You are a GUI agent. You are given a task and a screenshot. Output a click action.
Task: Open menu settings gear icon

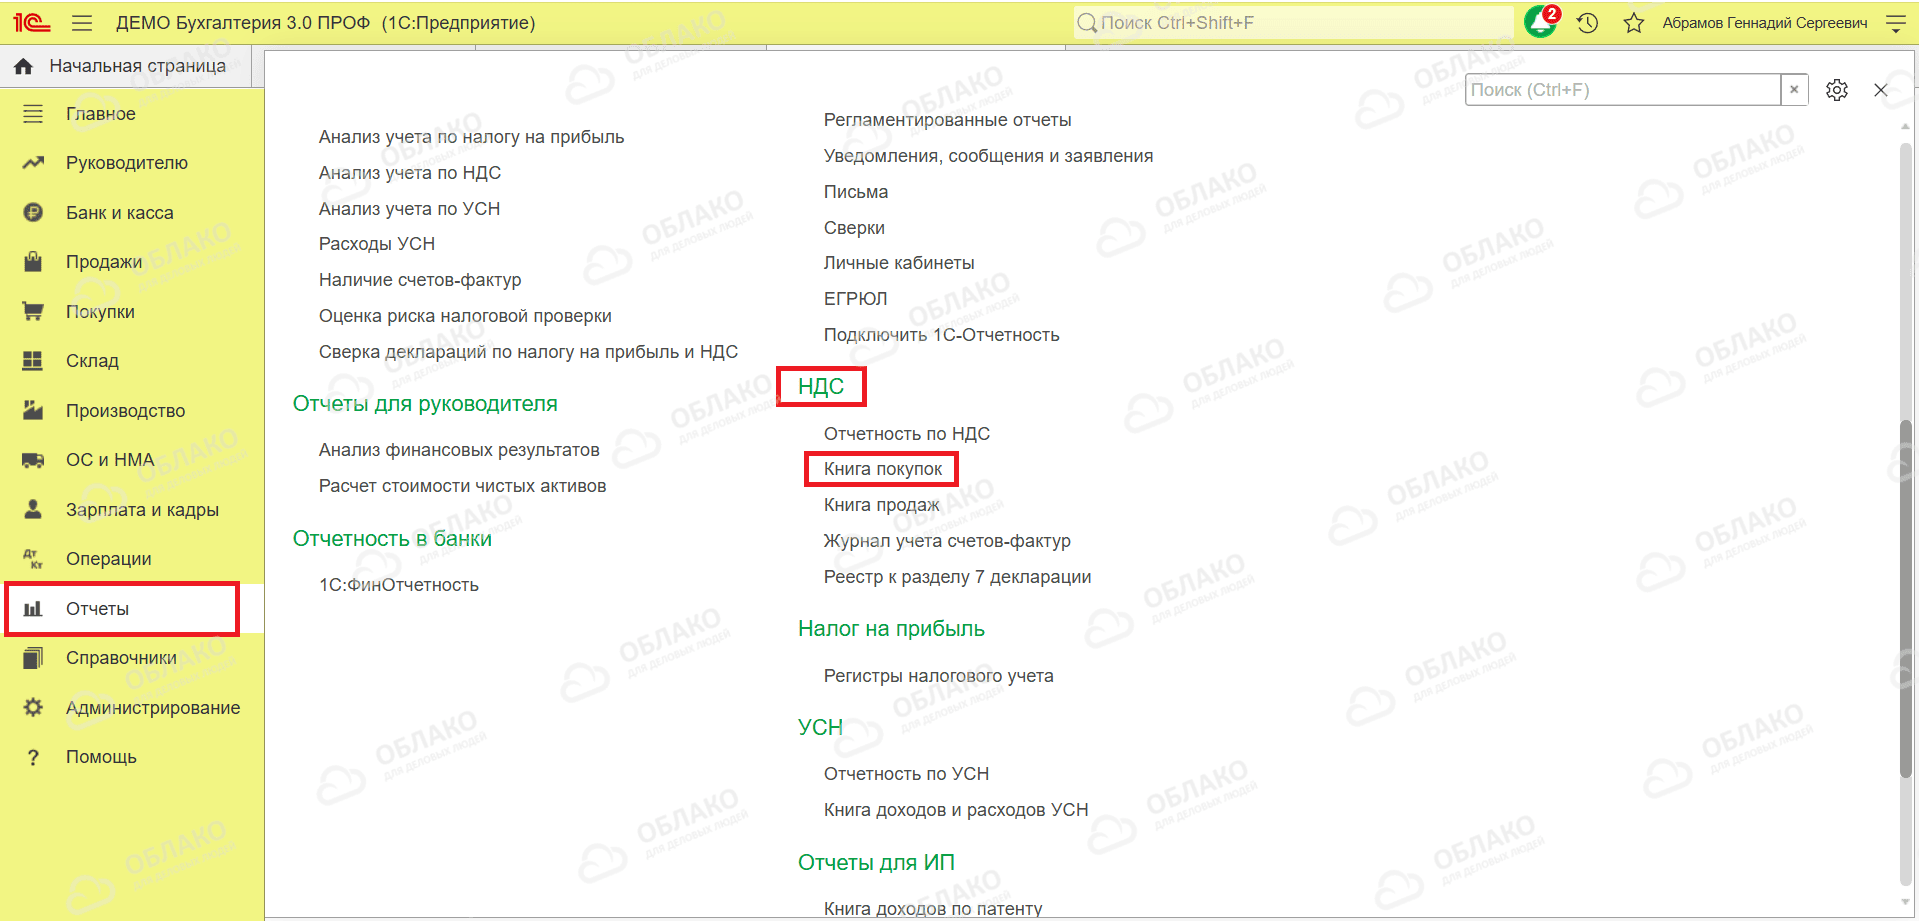click(x=1837, y=90)
